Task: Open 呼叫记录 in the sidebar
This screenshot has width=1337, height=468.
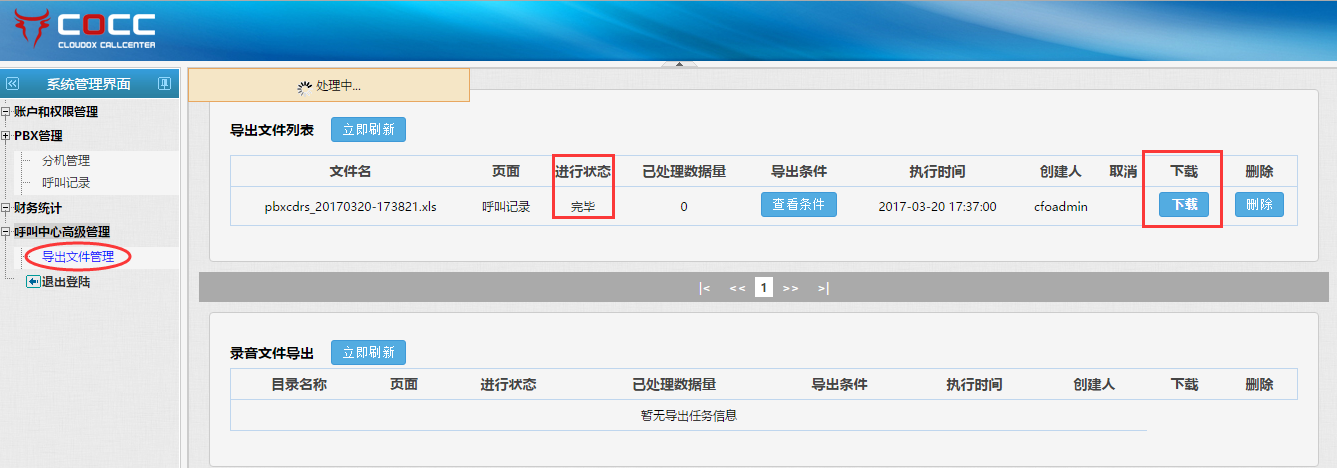Action: (66, 183)
